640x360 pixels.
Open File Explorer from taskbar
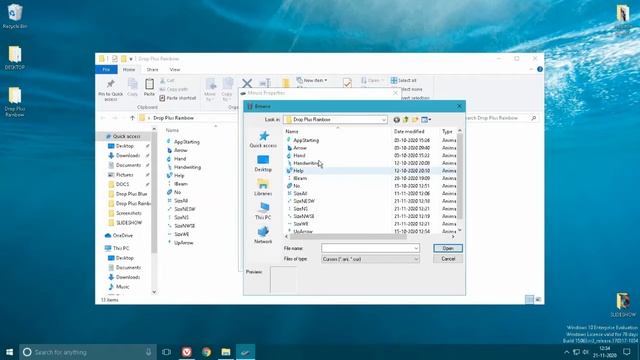pyautogui.click(x=226, y=352)
